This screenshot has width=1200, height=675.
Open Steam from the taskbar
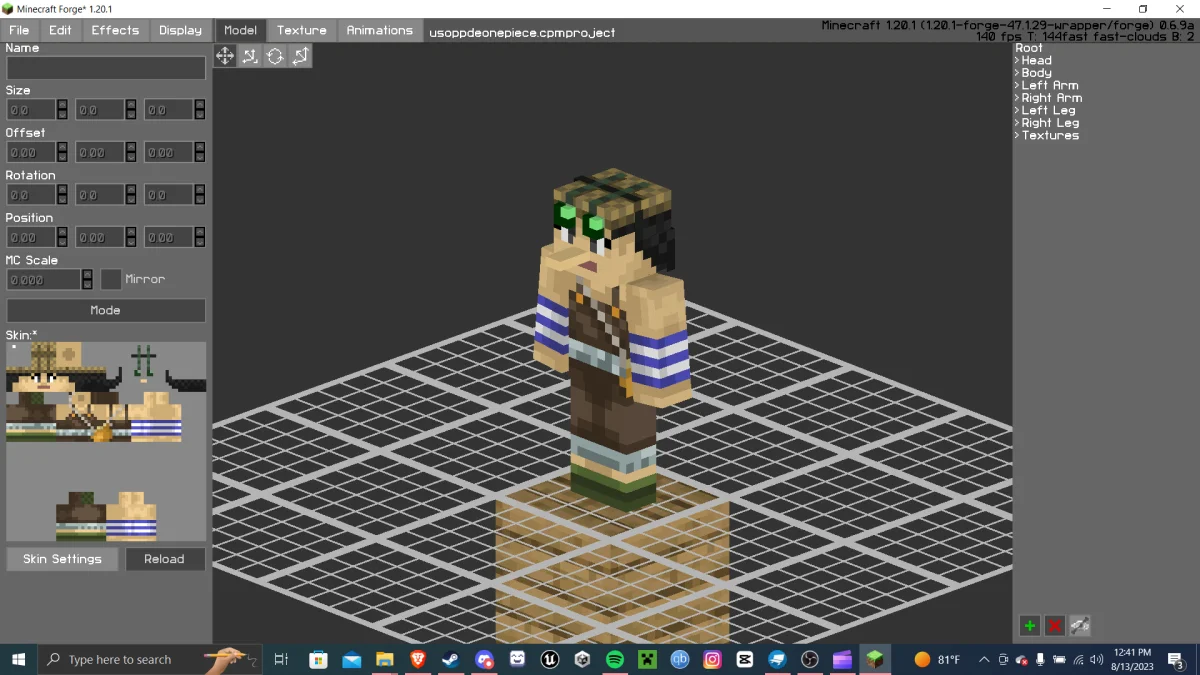(450, 659)
